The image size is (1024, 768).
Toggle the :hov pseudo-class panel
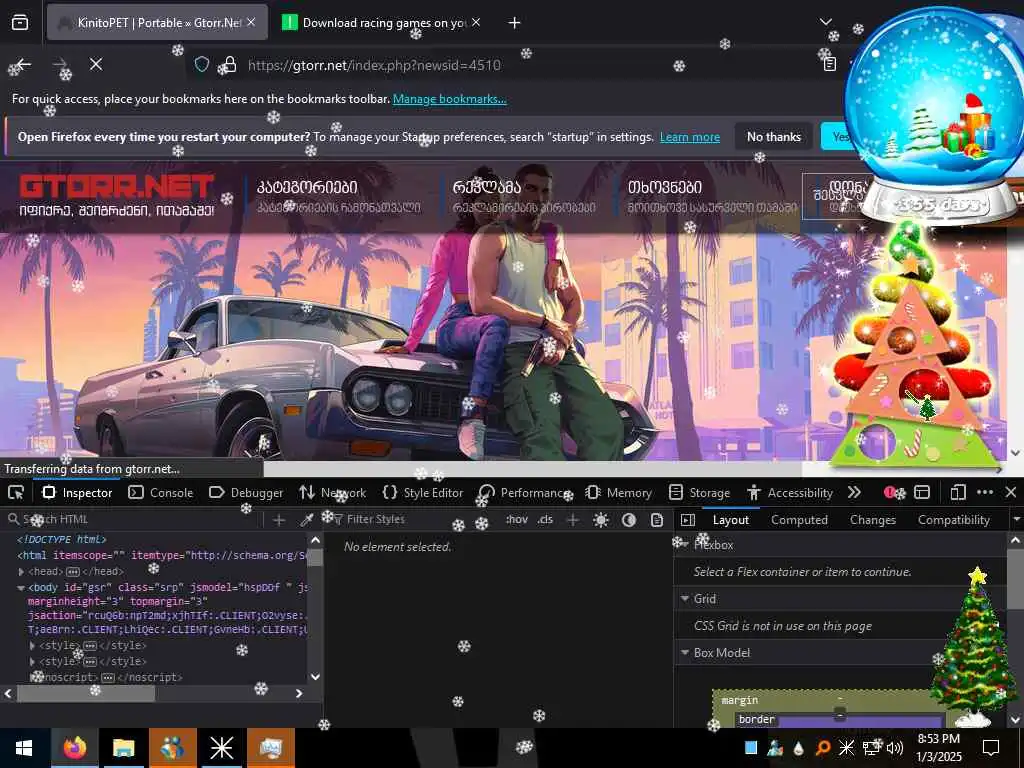(x=516, y=520)
